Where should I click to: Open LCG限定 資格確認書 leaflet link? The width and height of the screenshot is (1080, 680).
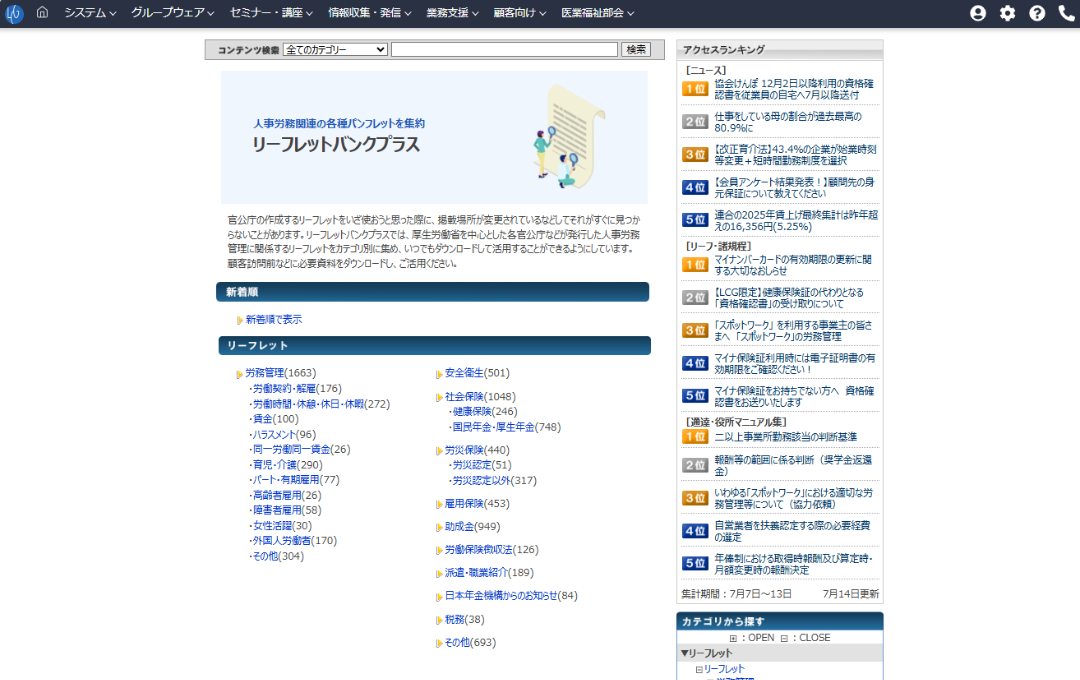pos(789,298)
